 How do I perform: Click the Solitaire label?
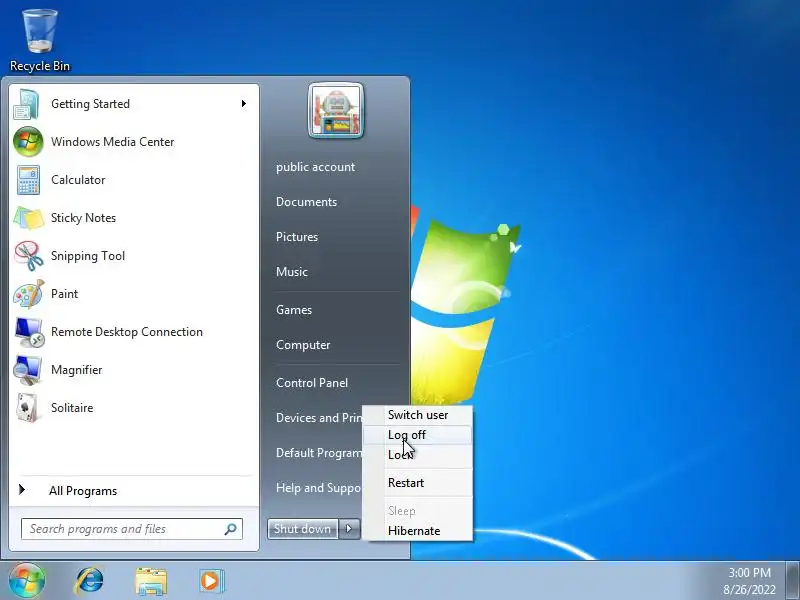[x=72, y=408]
